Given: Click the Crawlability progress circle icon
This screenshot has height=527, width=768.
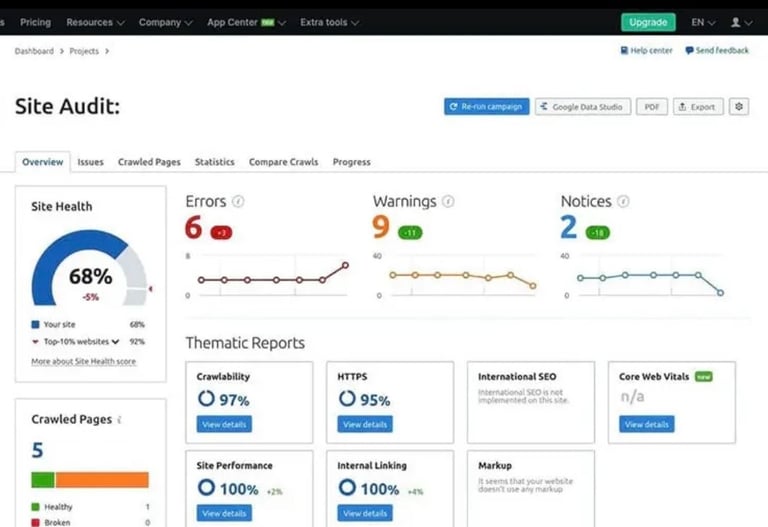Looking at the screenshot, I should click(x=206, y=398).
